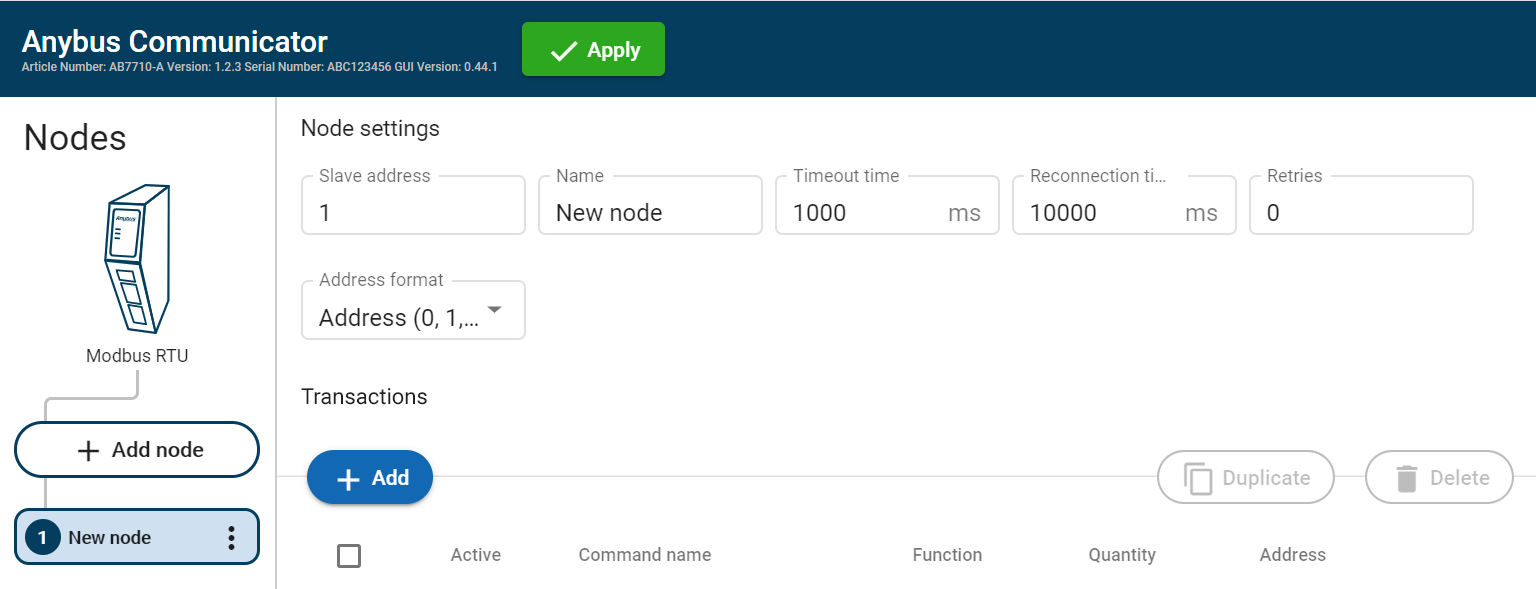Click the node number badge labeled 1

pos(41,537)
